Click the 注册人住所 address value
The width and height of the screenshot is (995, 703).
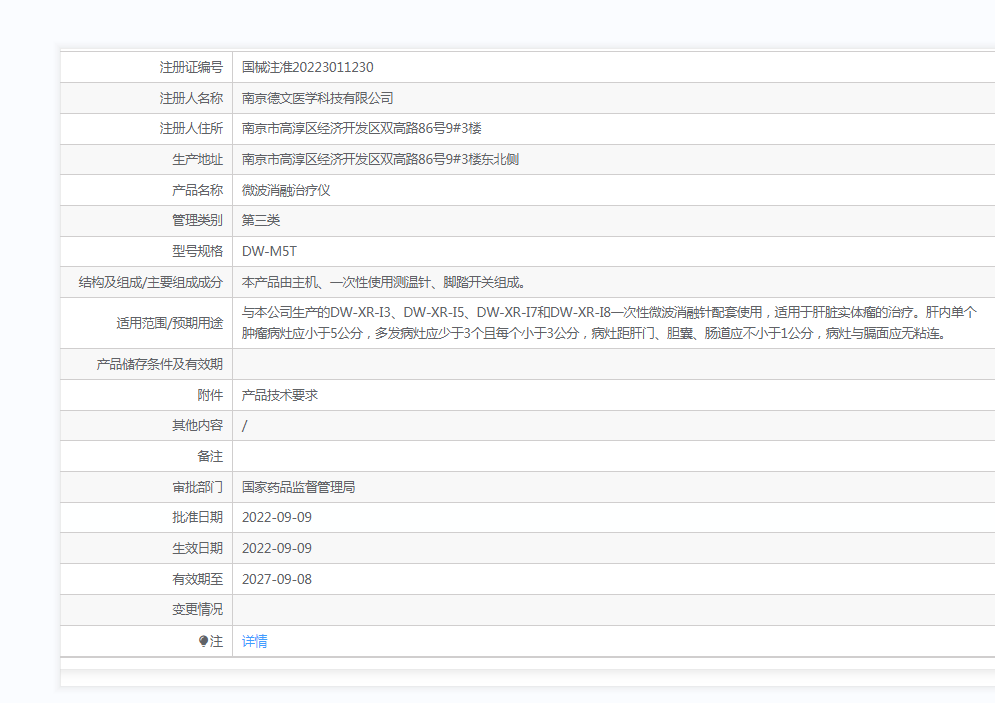(362, 128)
